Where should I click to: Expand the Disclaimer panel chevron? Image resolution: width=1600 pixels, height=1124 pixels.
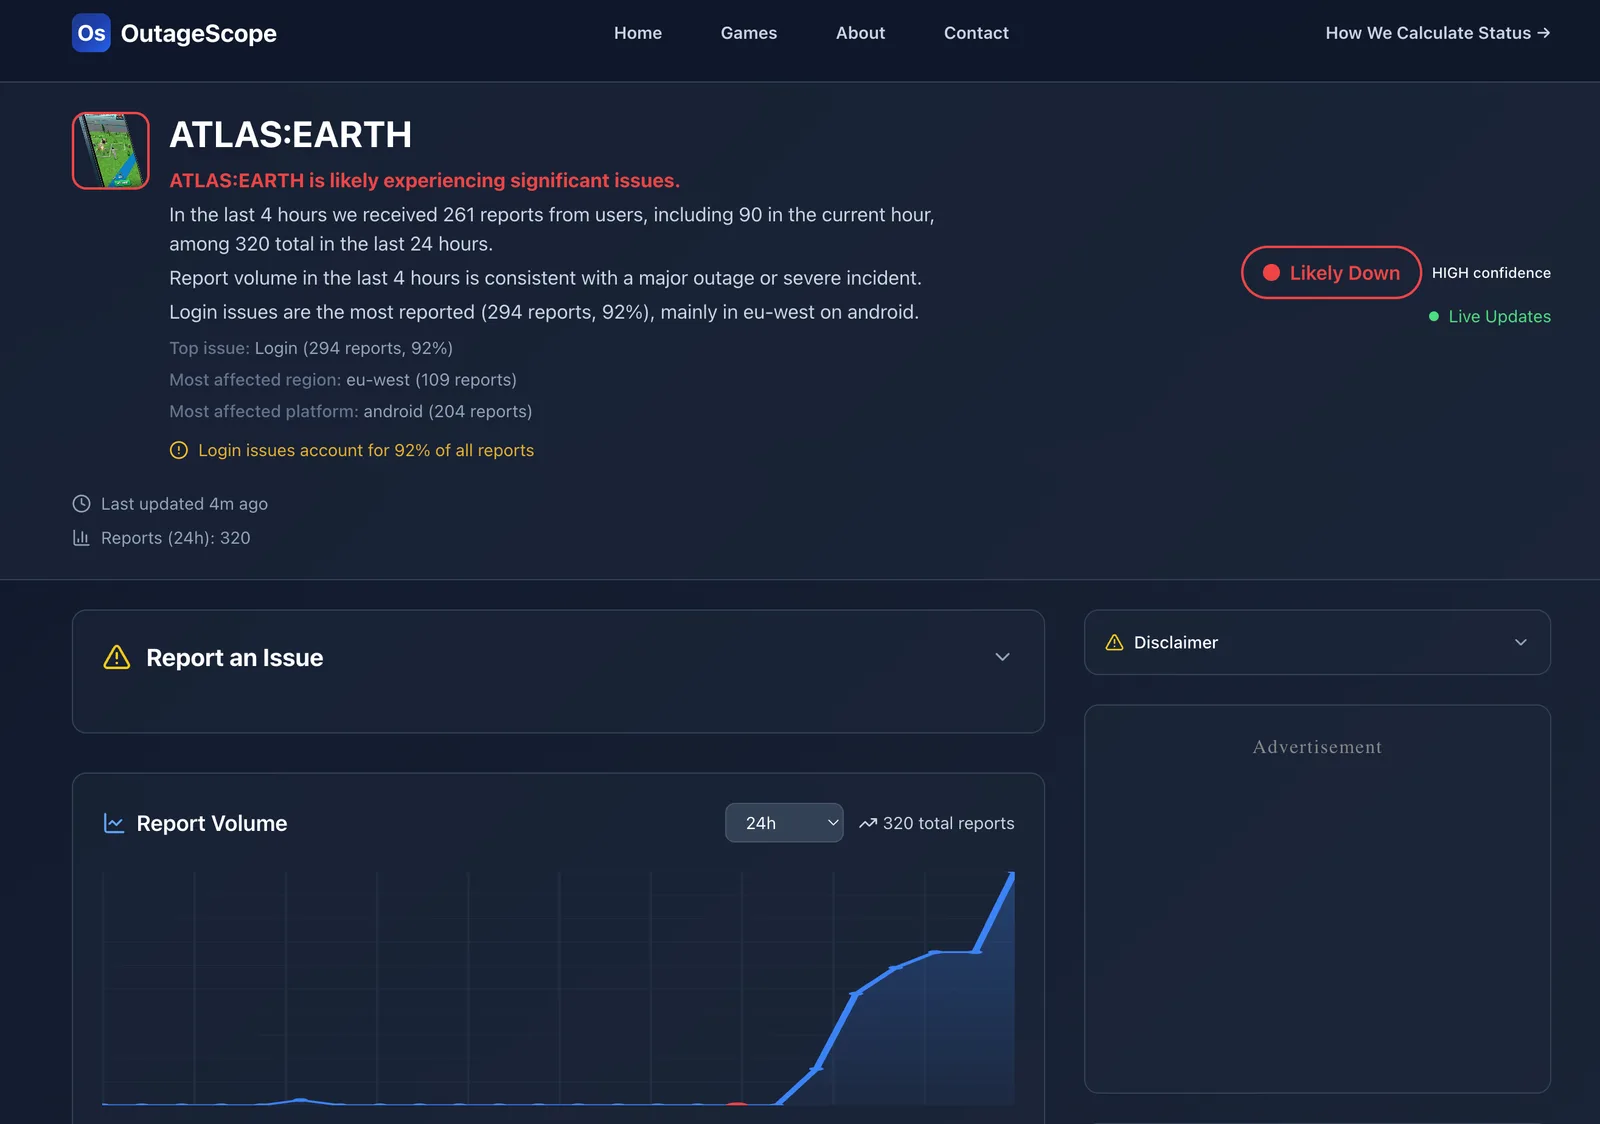click(1520, 642)
